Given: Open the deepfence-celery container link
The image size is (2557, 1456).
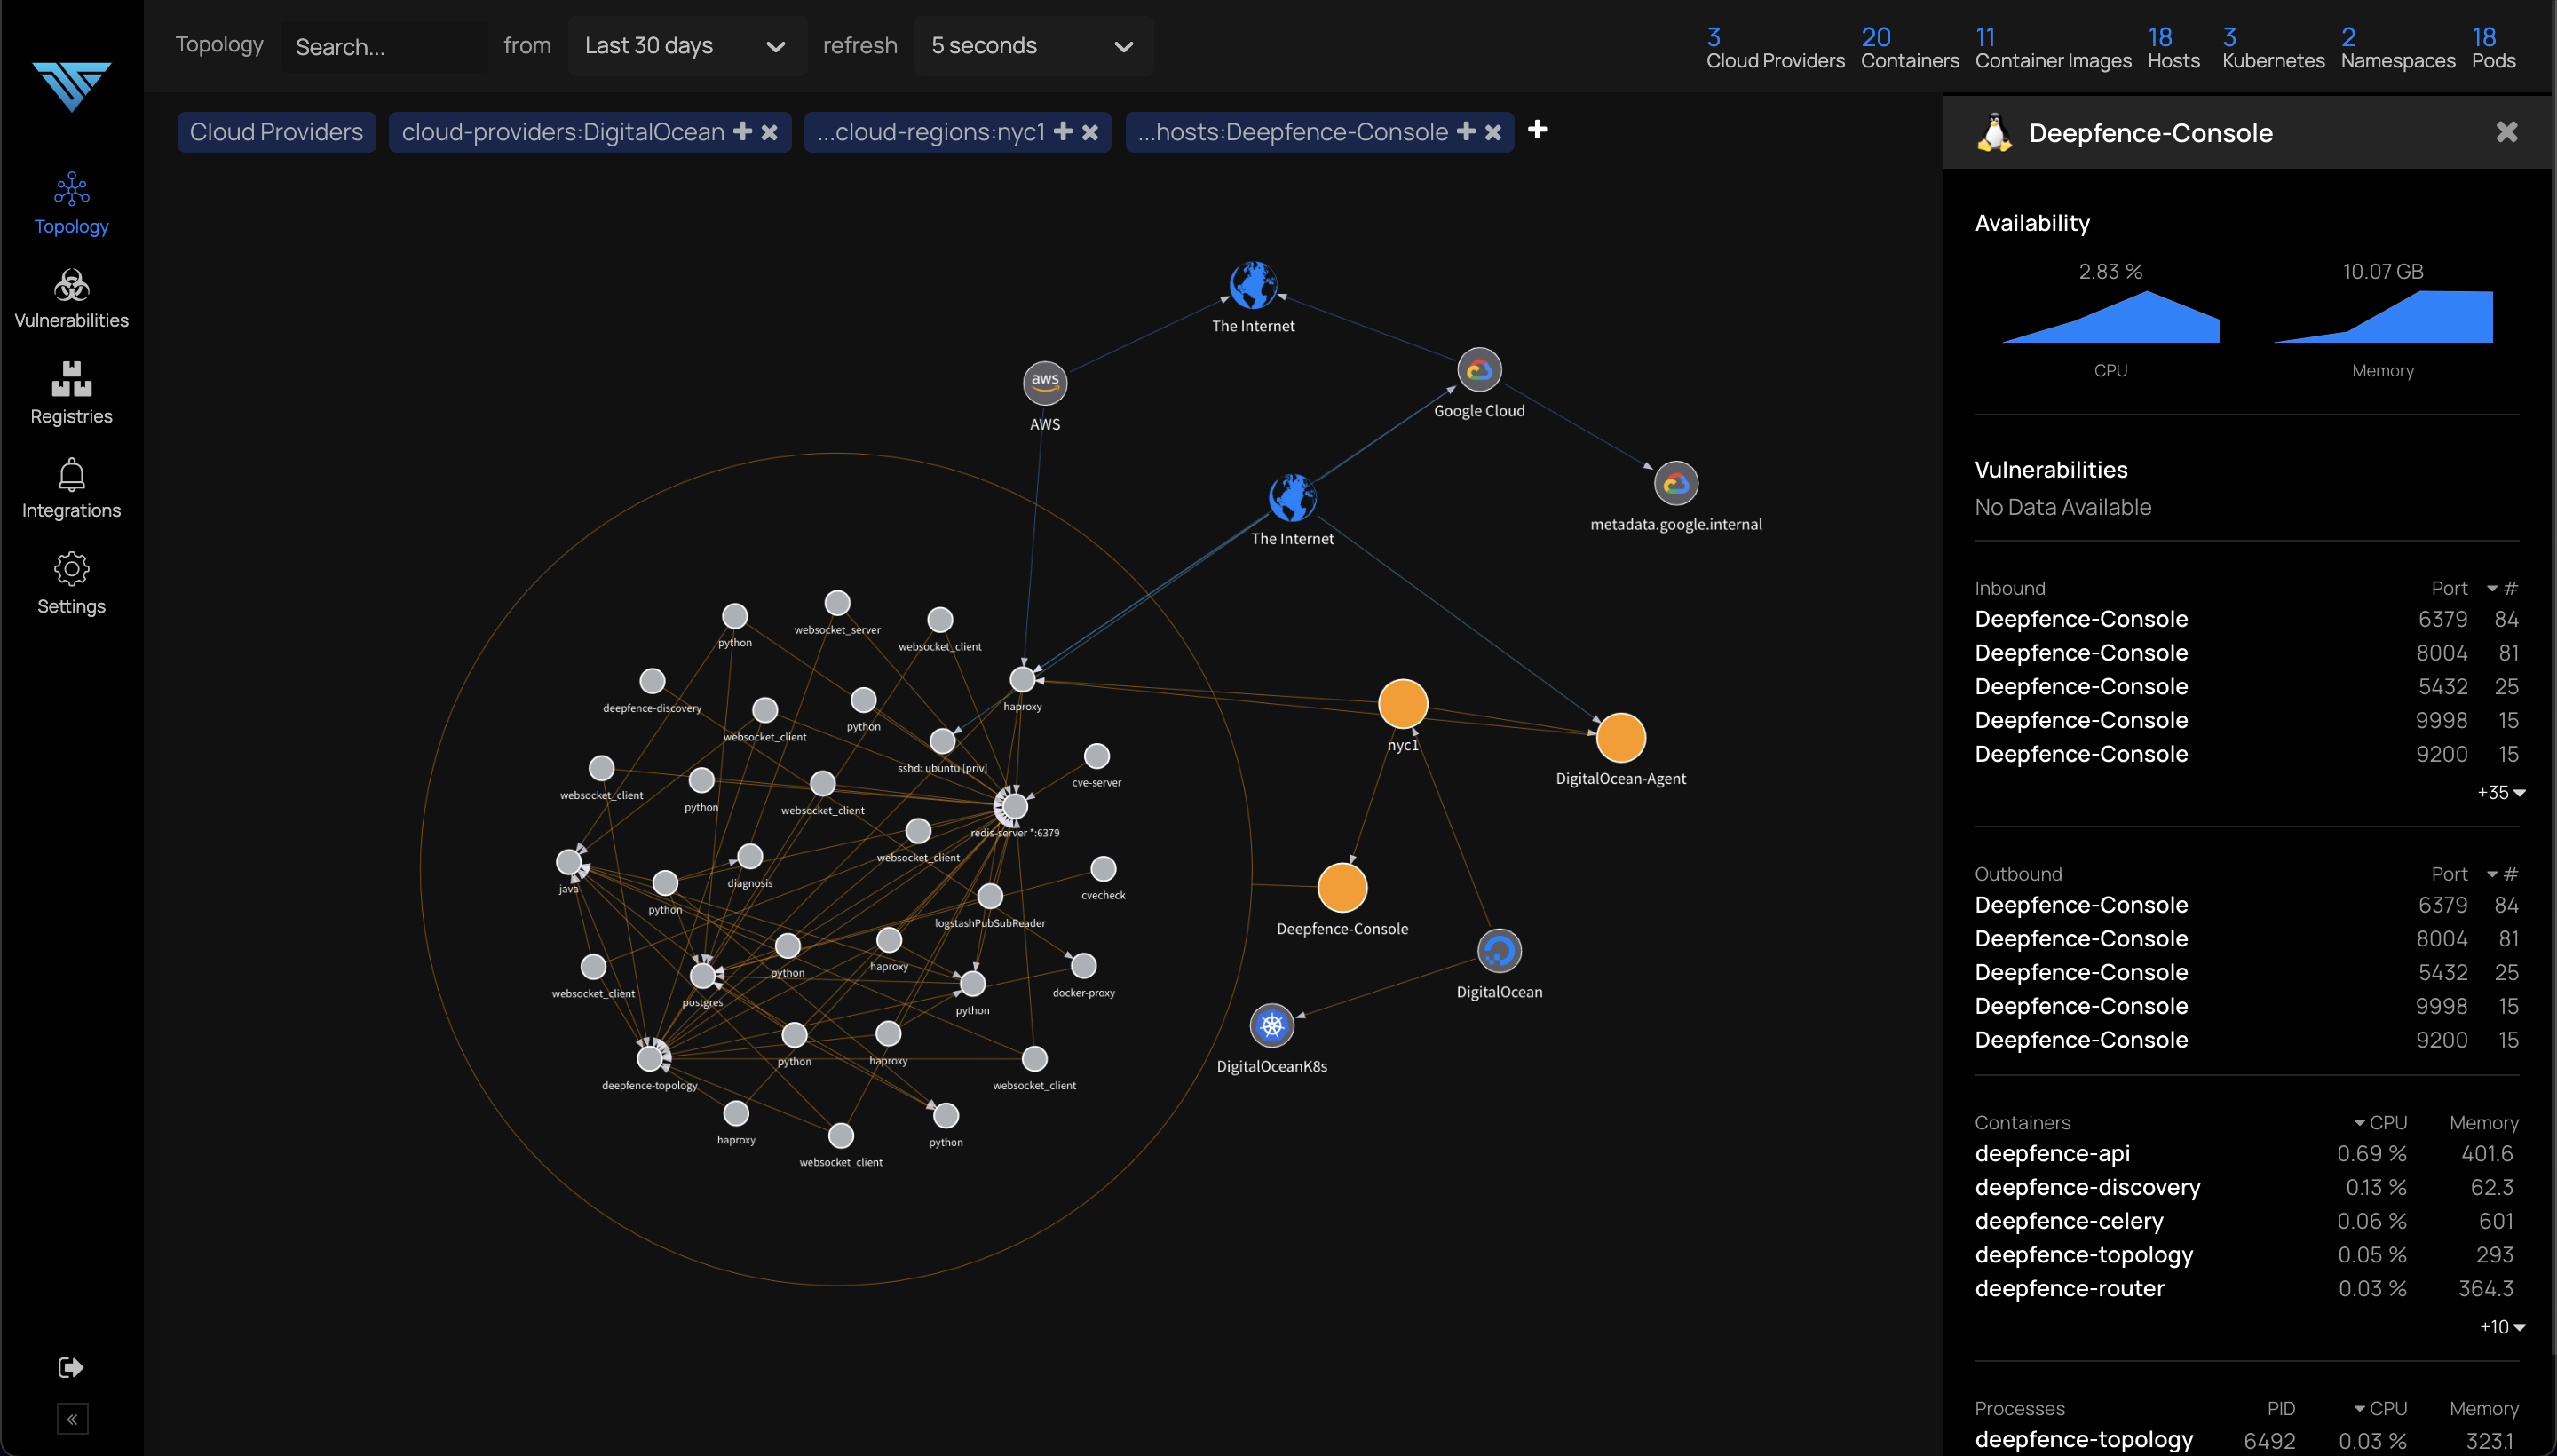Looking at the screenshot, I should point(2068,1221).
